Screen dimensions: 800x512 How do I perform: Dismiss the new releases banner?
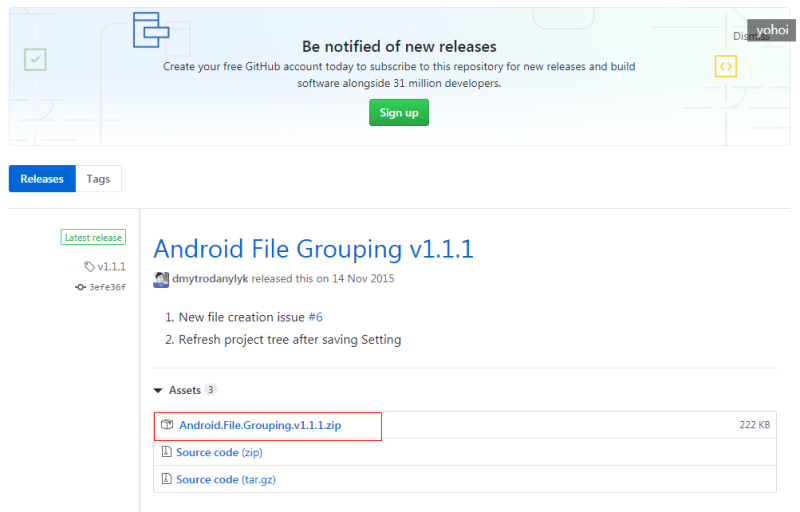751,36
